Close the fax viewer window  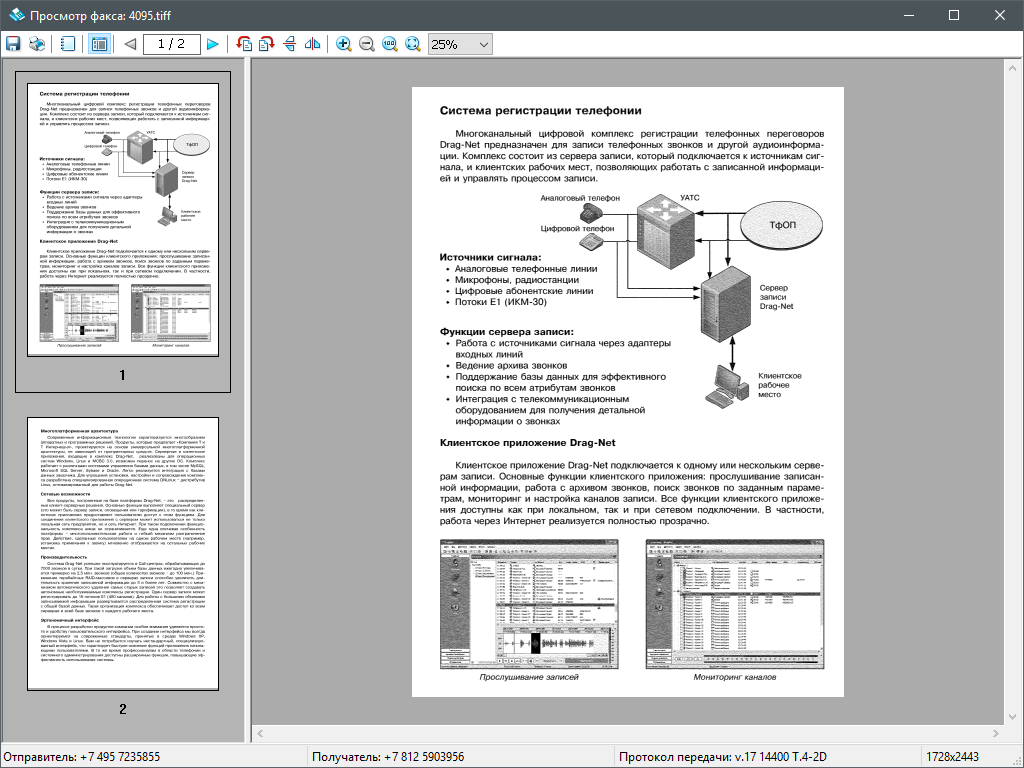1000,15
